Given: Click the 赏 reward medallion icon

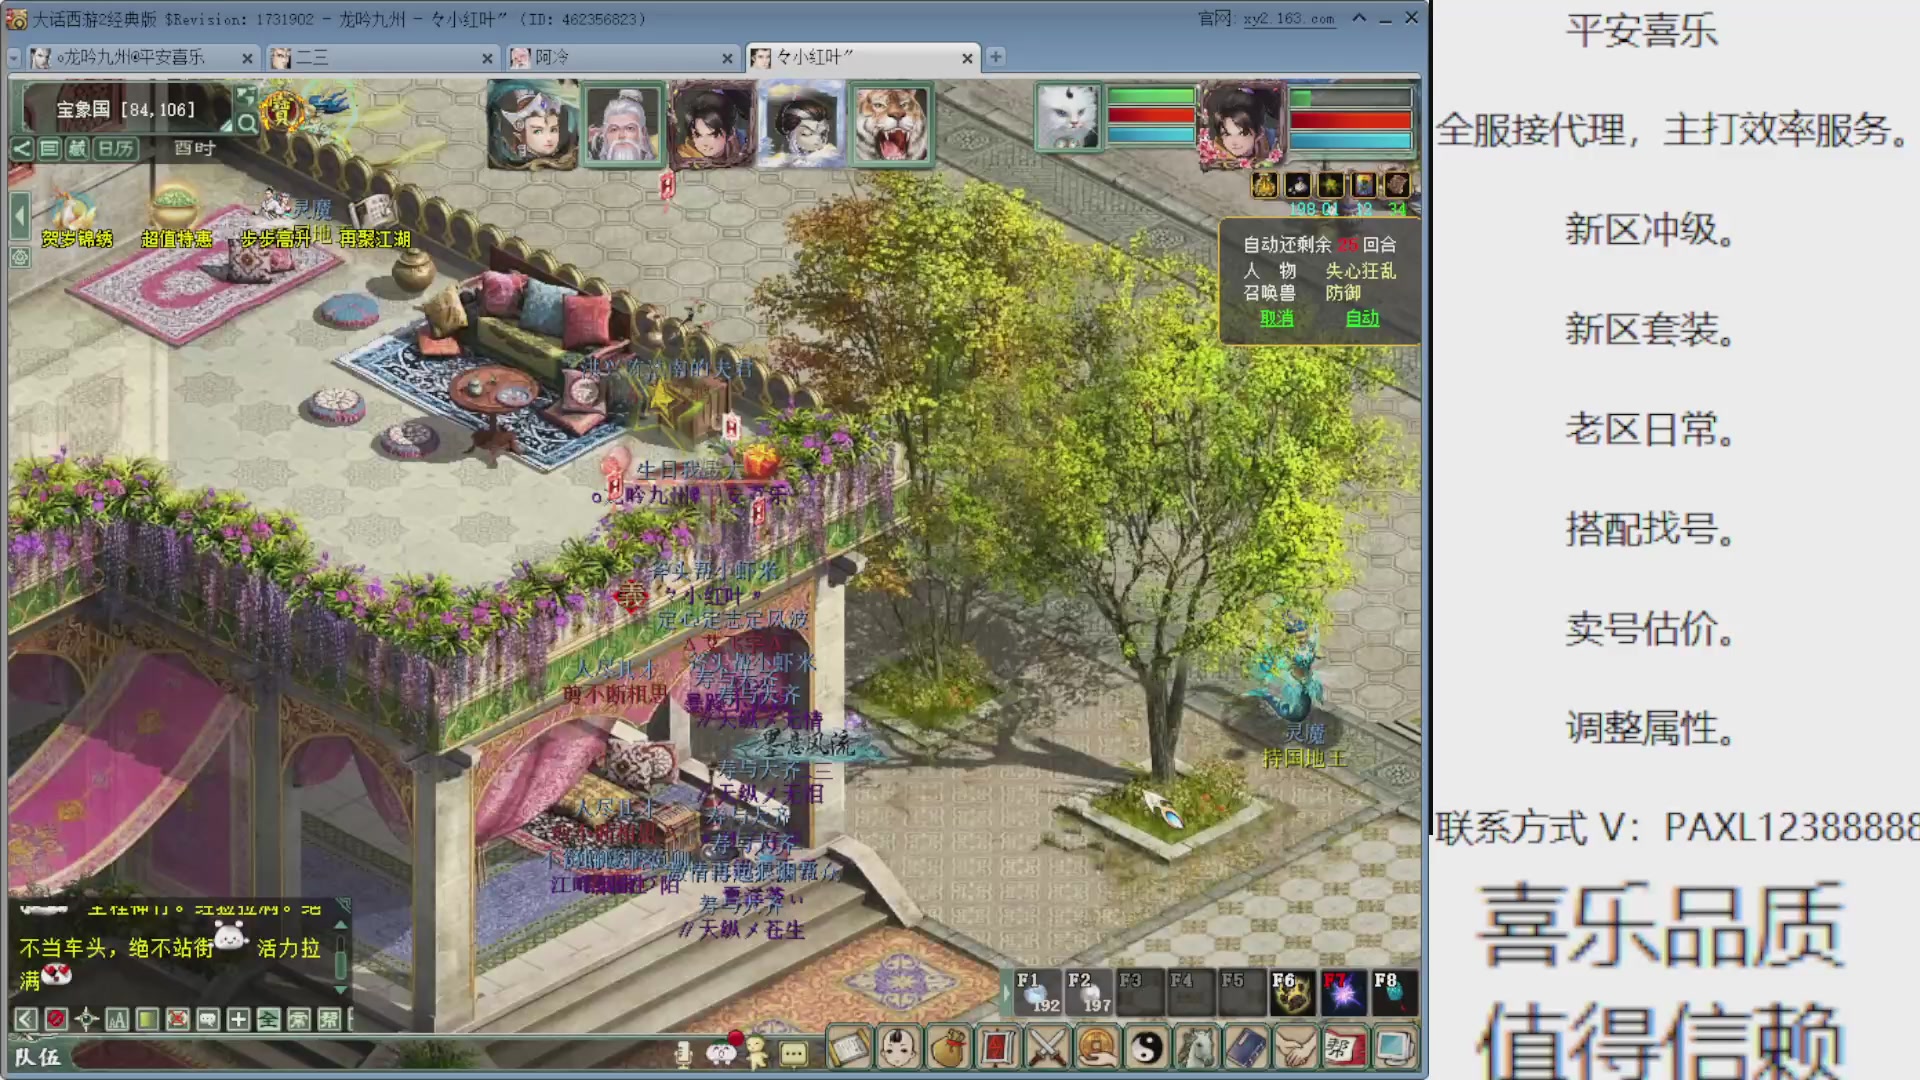Looking at the screenshot, I should point(281,110).
